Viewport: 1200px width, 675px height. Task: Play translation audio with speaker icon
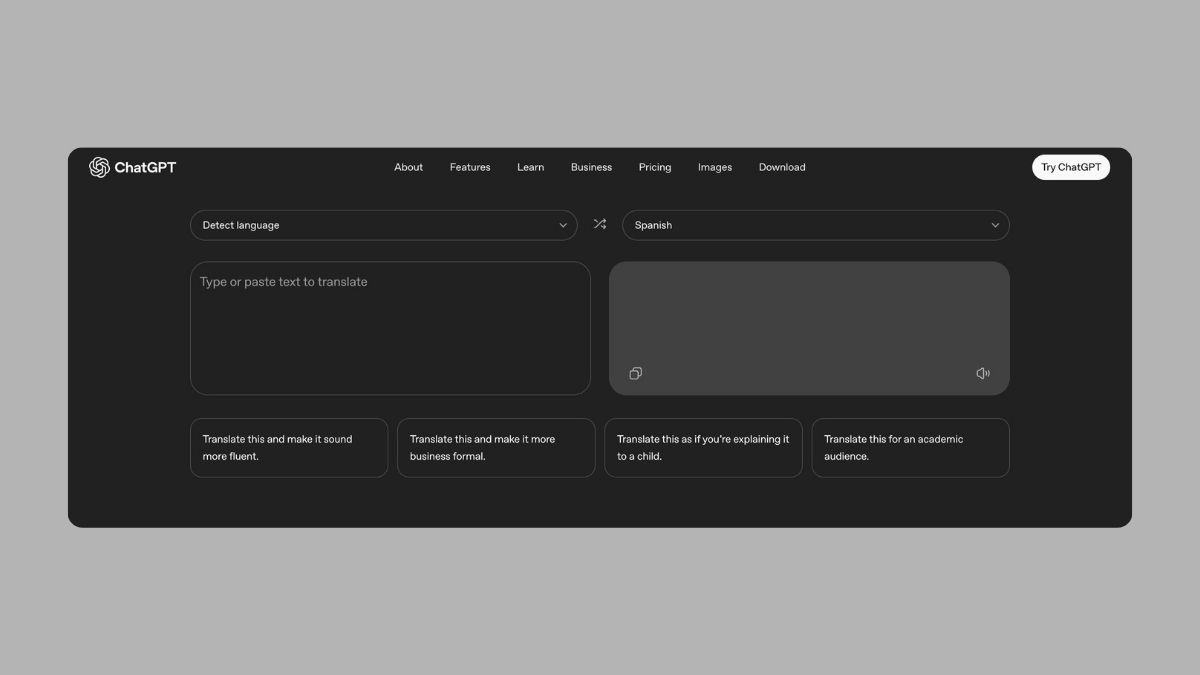pyautogui.click(x=983, y=374)
